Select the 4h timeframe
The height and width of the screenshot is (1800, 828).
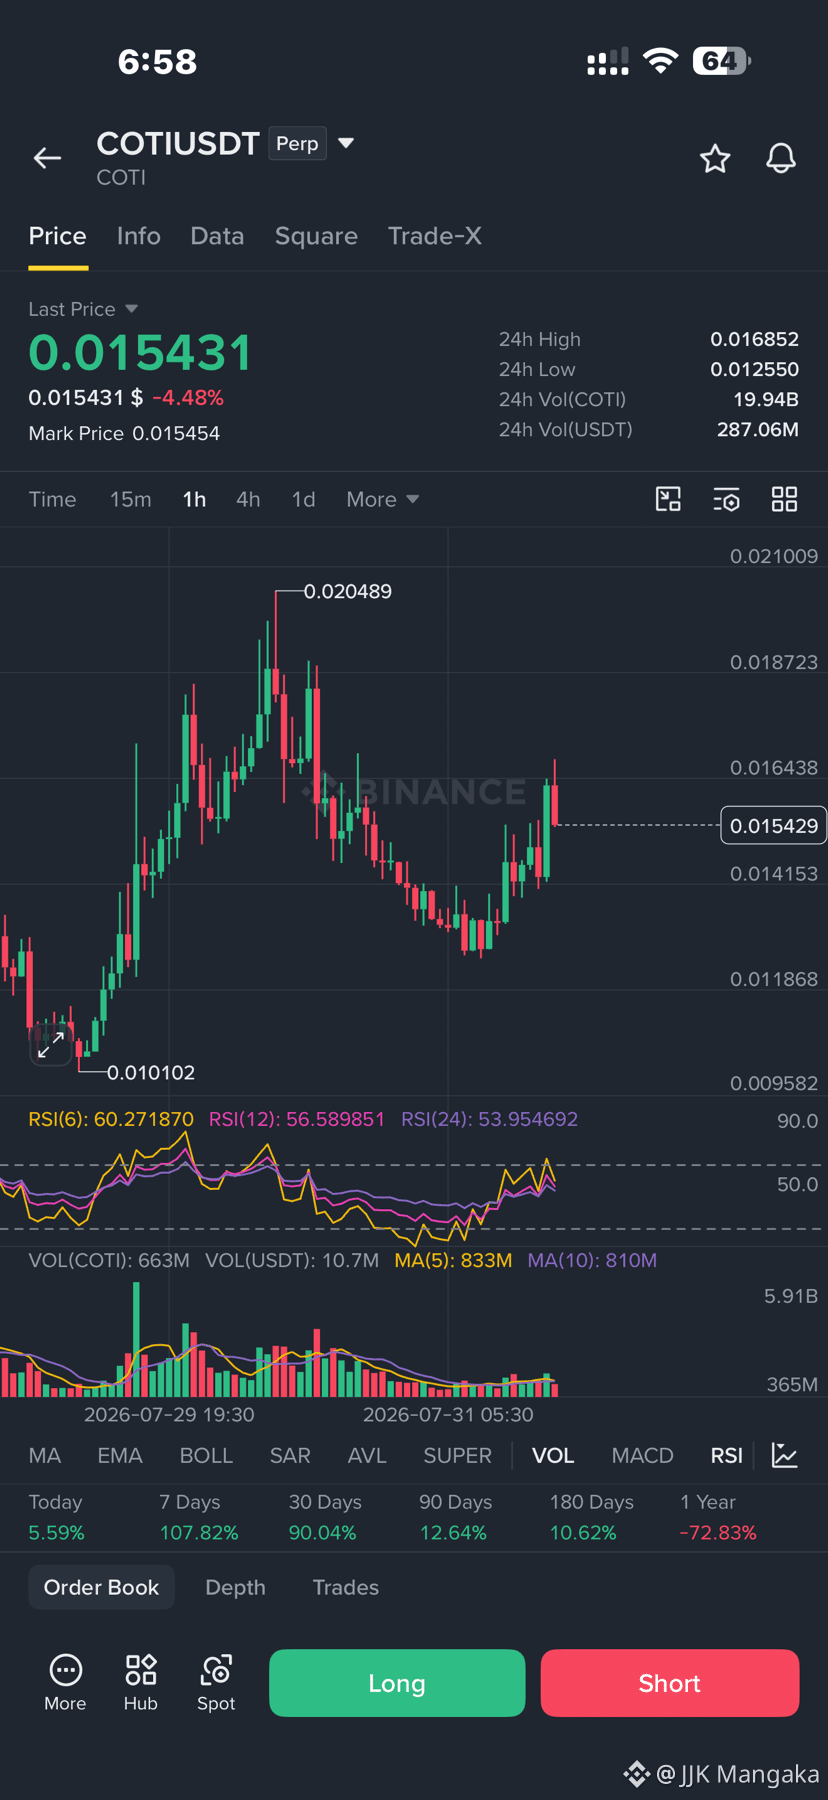[248, 499]
